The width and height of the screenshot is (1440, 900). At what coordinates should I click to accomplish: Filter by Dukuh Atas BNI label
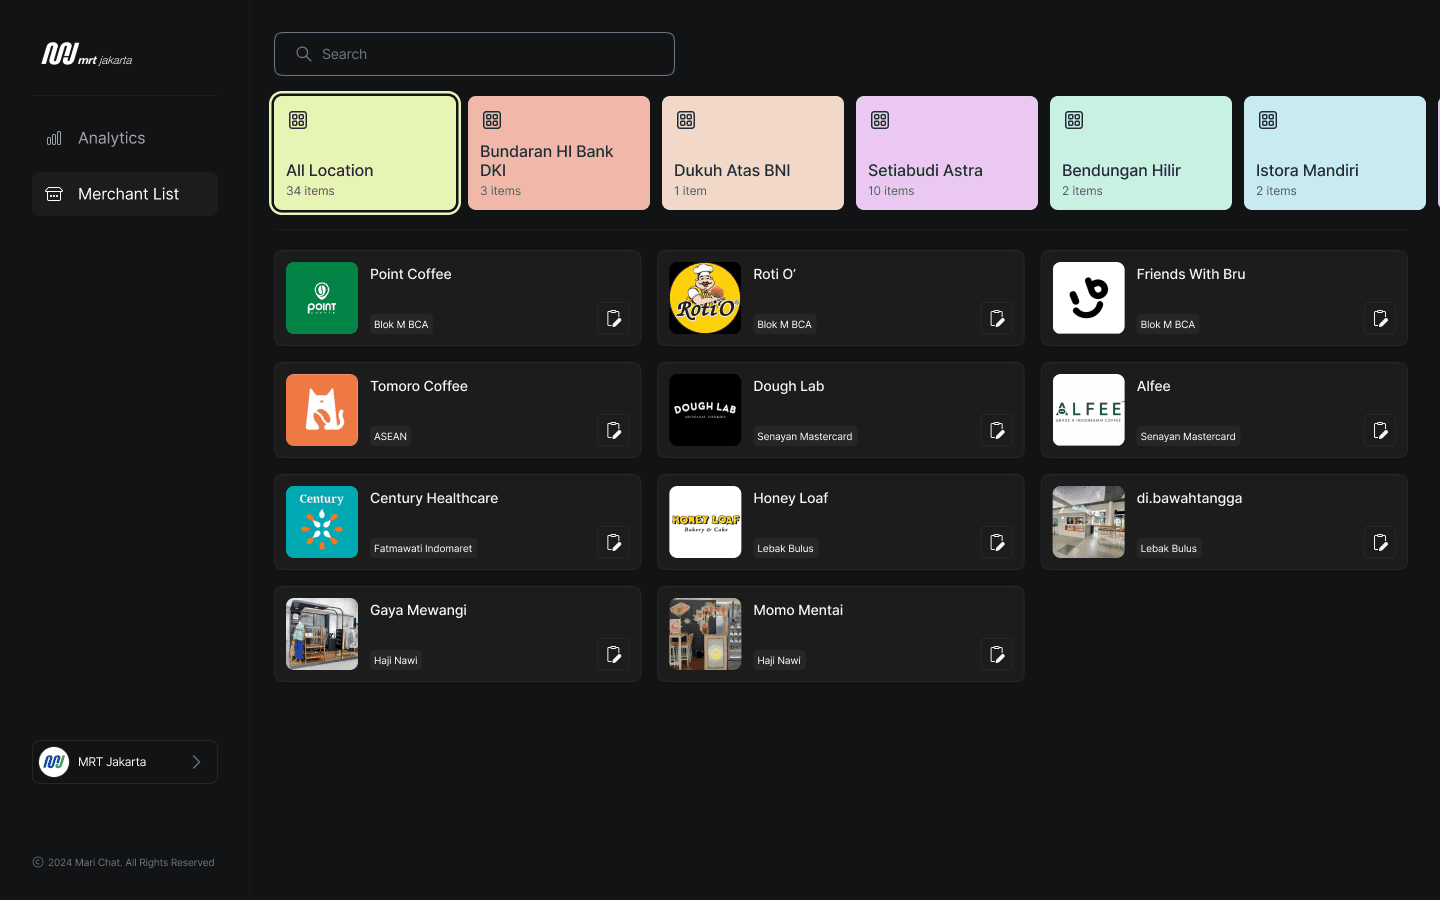click(732, 170)
